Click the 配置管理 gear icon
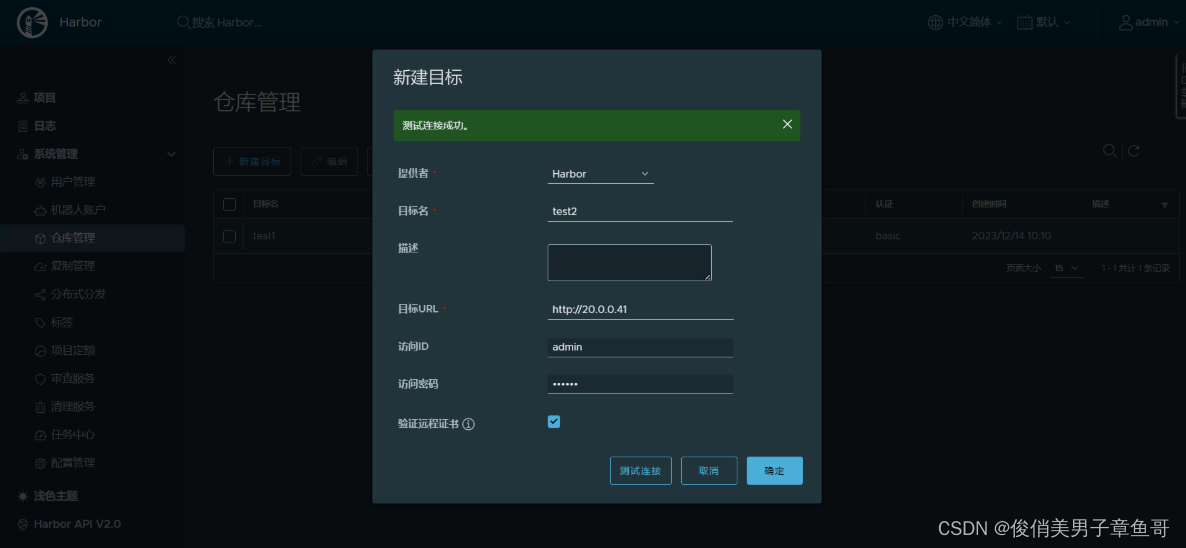Image resolution: width=1186 pixels, height=548 pixels. coord(40,463)
